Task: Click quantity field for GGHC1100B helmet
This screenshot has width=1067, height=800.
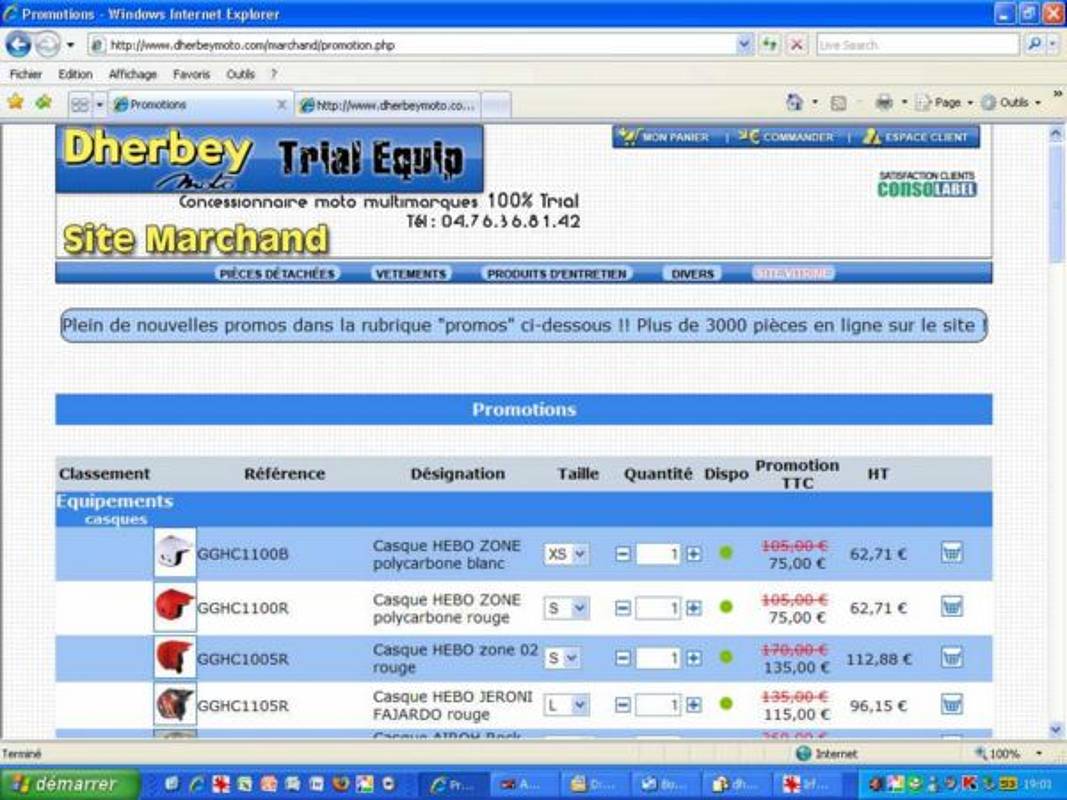Action: click(657, 554)
